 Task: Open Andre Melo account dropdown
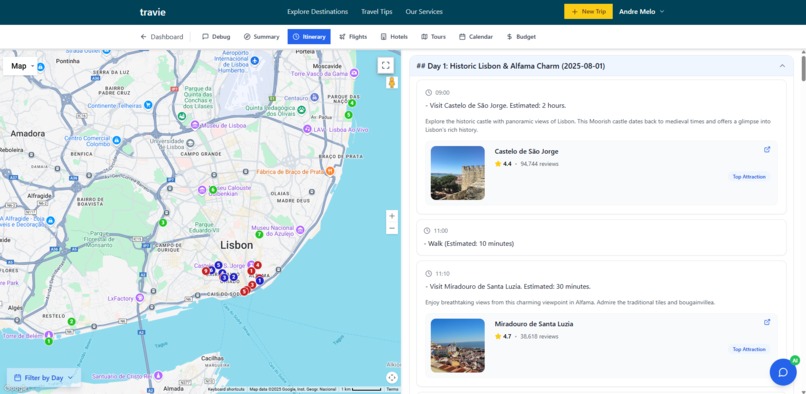[x=642, y=11]
